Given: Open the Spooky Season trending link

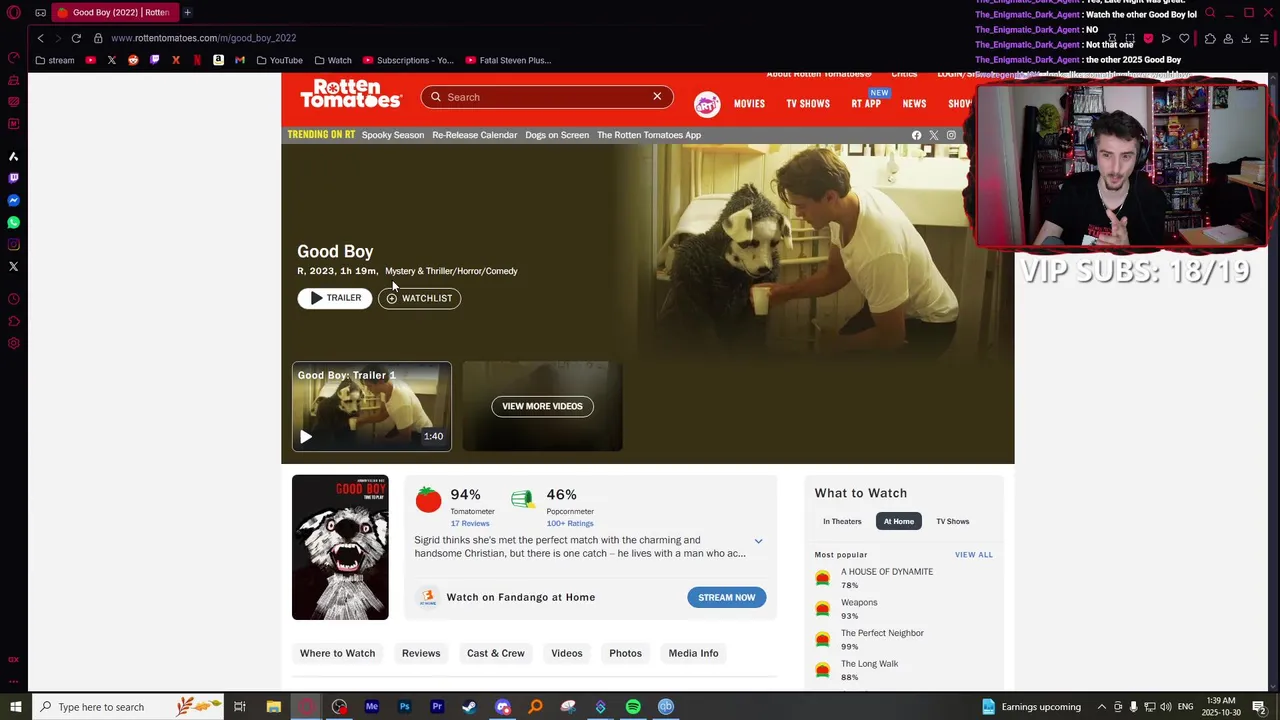Looking at the screenshot, I should click(393, 135).
